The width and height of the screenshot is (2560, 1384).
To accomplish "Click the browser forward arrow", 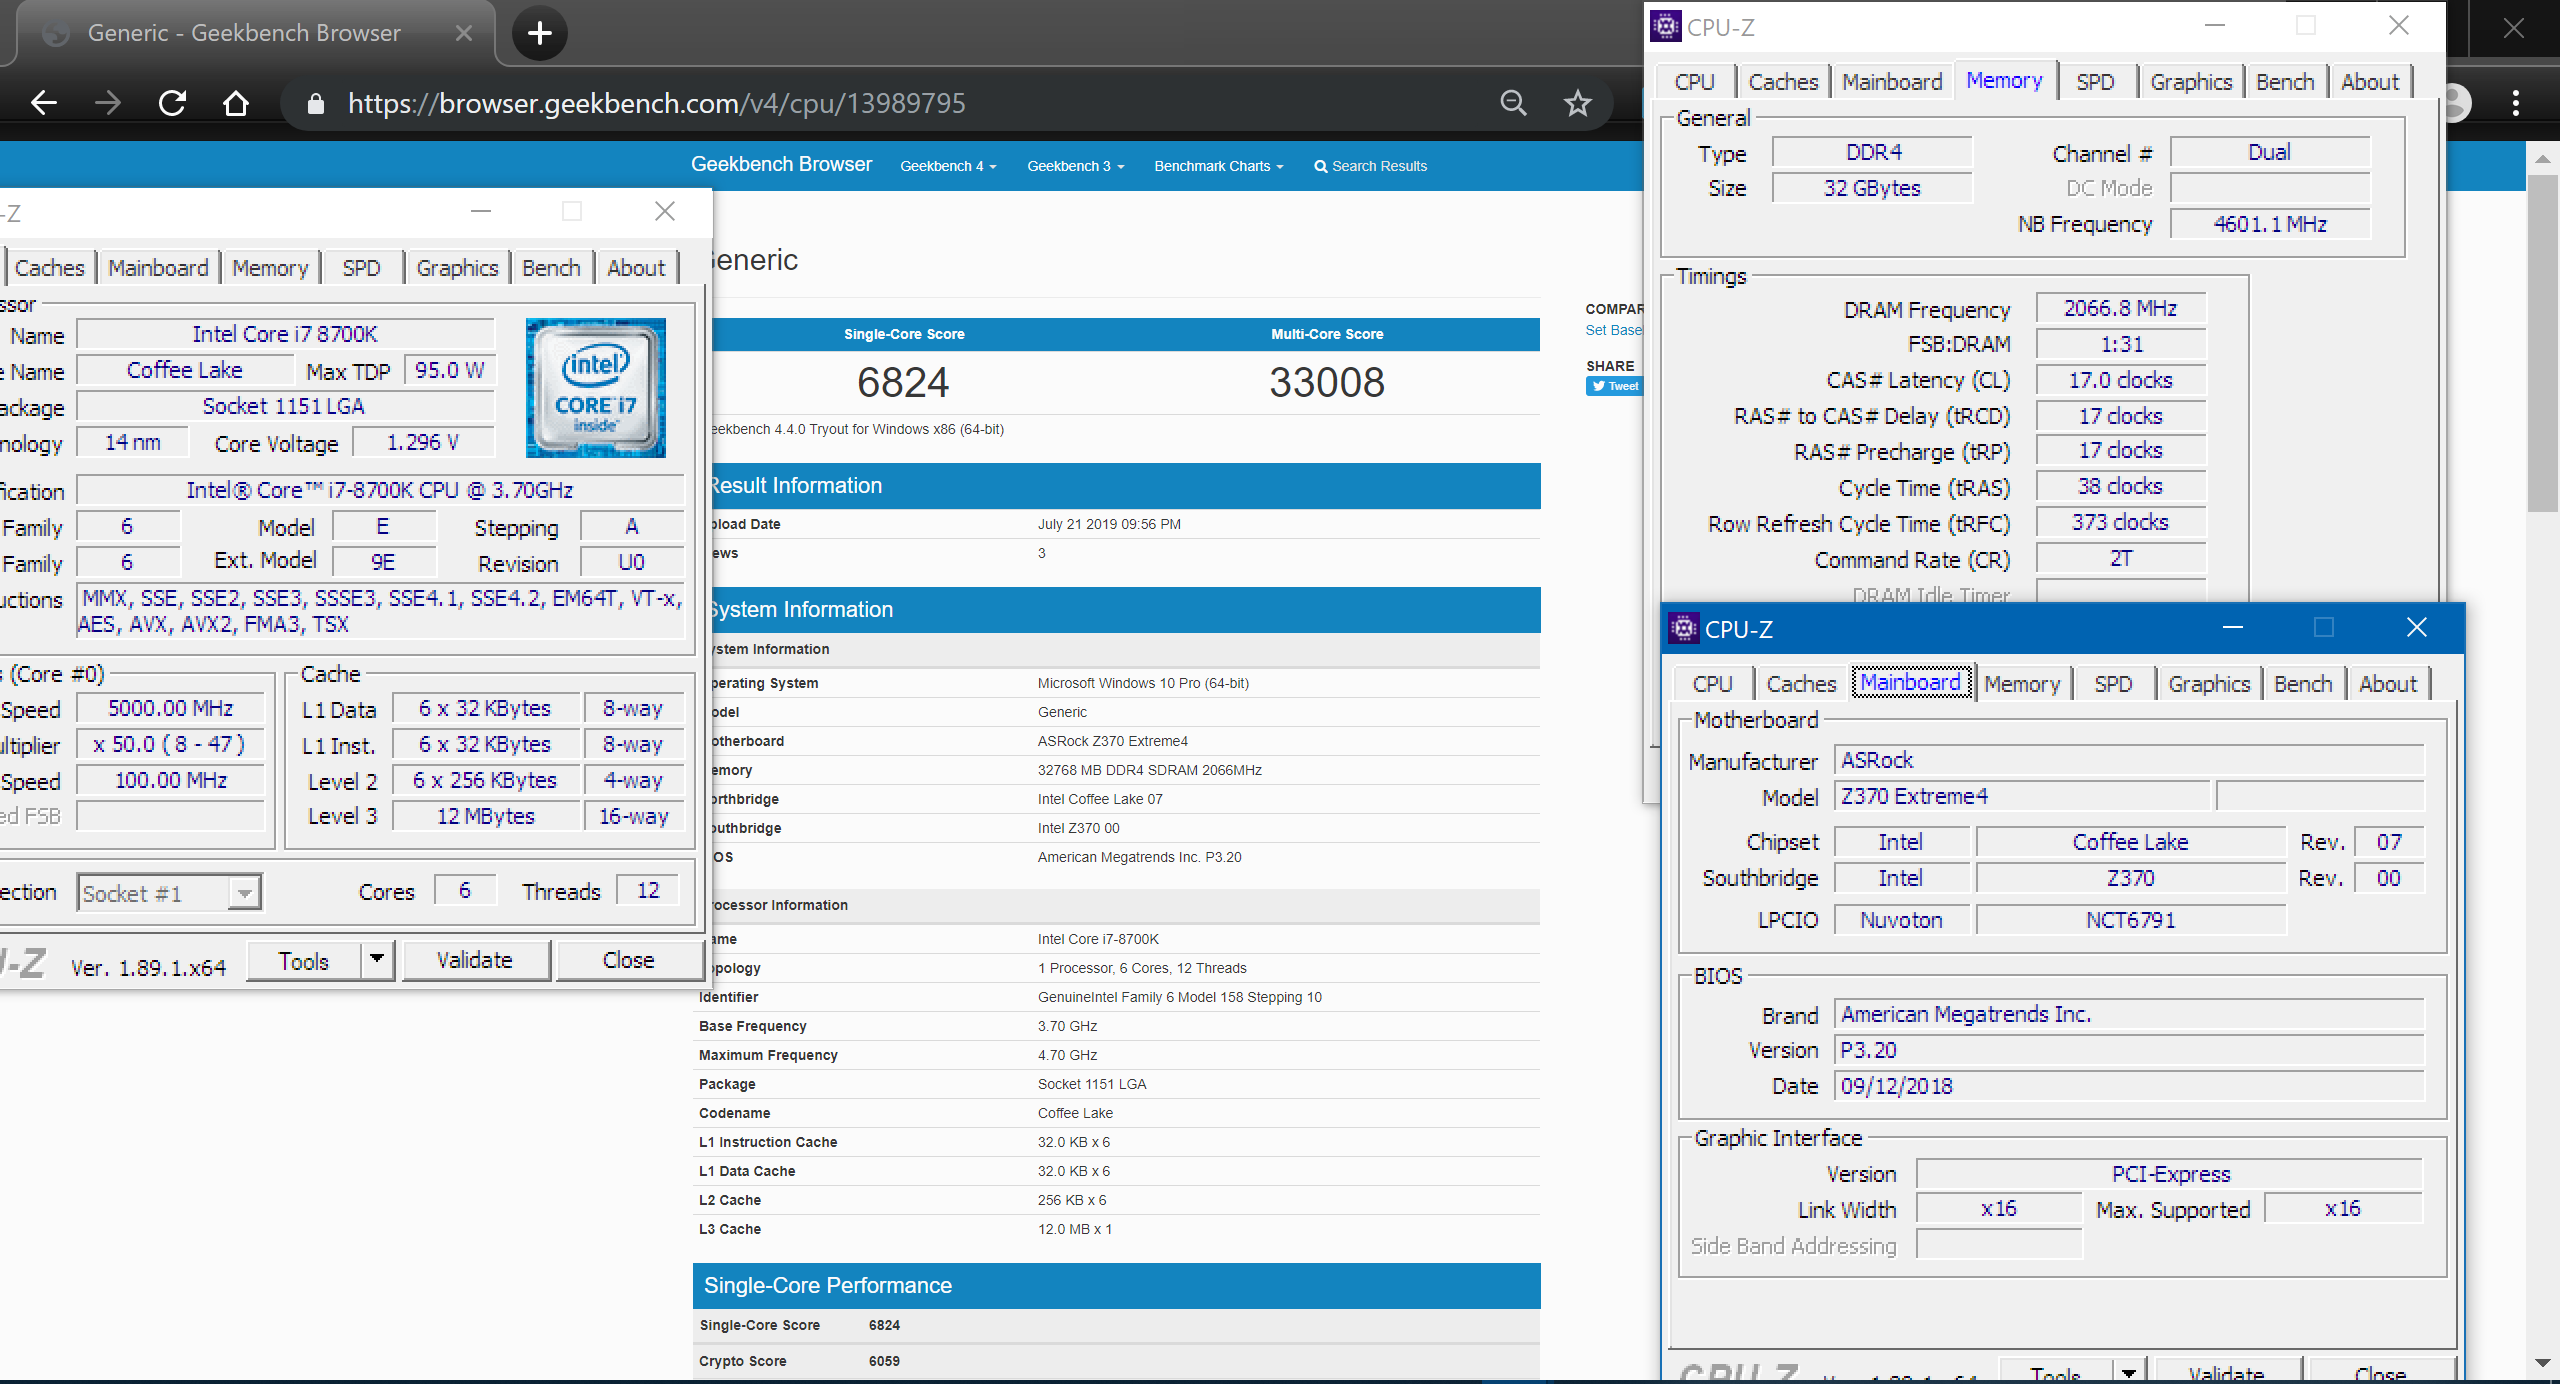I will click(107, 103).
